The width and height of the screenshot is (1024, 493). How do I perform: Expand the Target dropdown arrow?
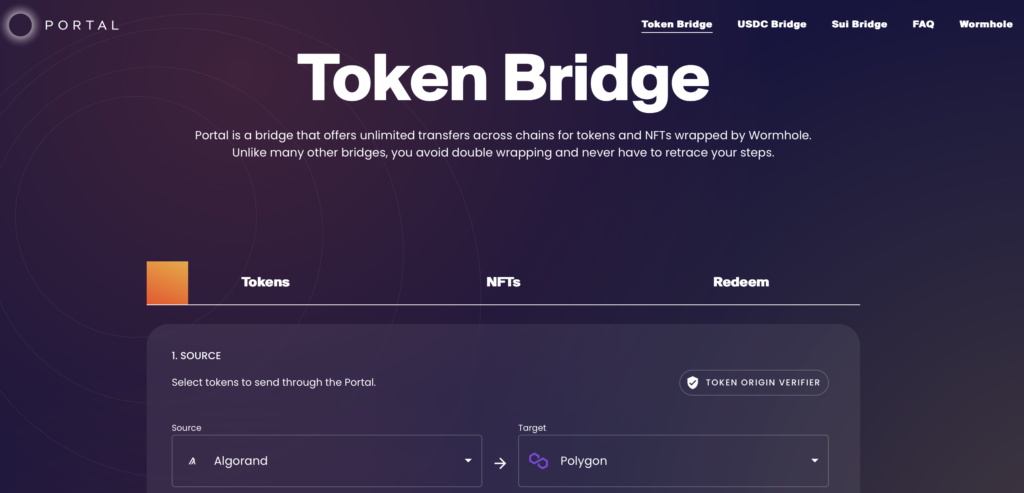point(814,461)
